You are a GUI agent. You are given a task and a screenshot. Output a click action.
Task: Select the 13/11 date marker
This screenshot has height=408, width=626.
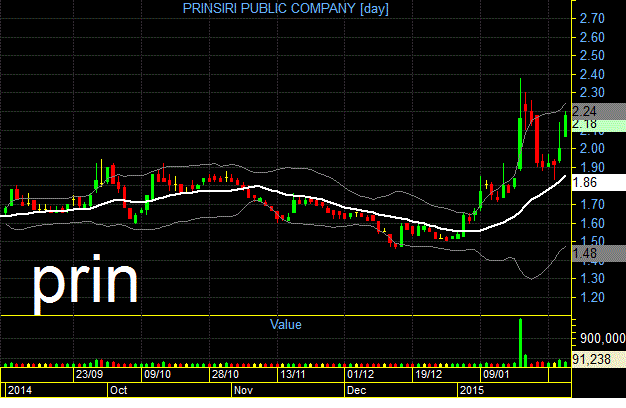(x=293, y=374)
